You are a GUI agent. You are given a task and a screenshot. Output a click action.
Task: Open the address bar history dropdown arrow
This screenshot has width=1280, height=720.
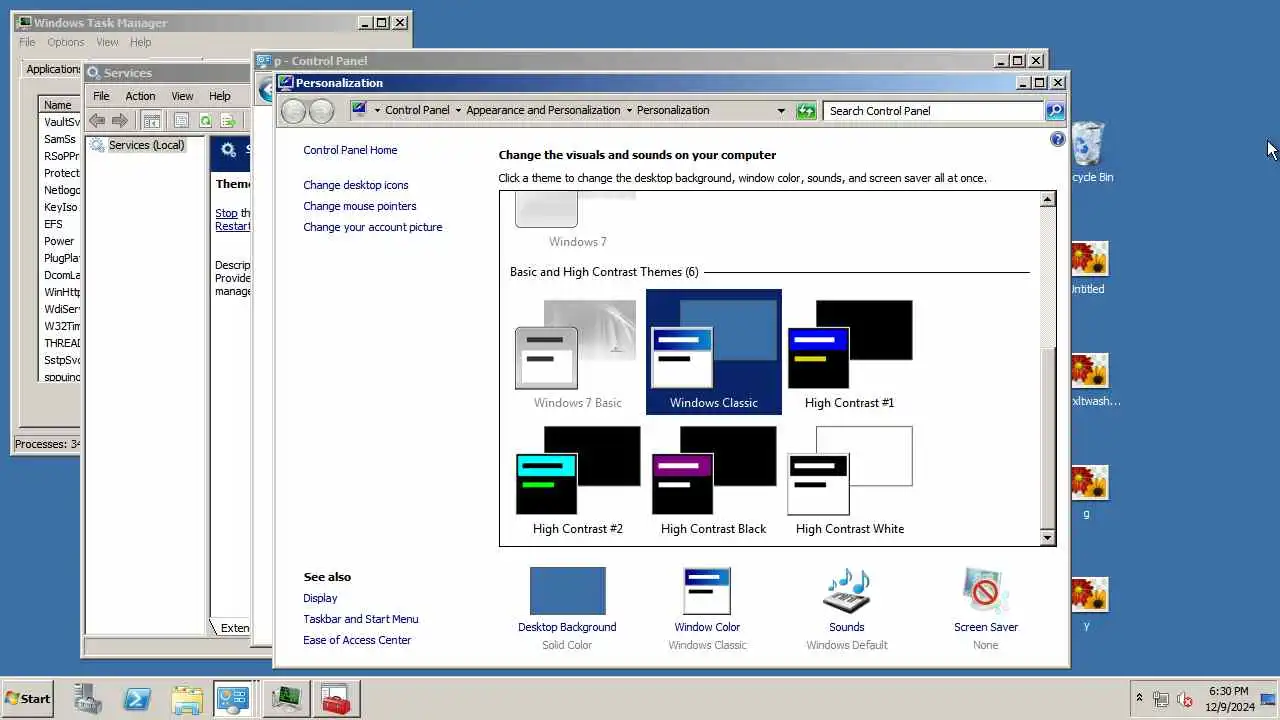[781, 111]
